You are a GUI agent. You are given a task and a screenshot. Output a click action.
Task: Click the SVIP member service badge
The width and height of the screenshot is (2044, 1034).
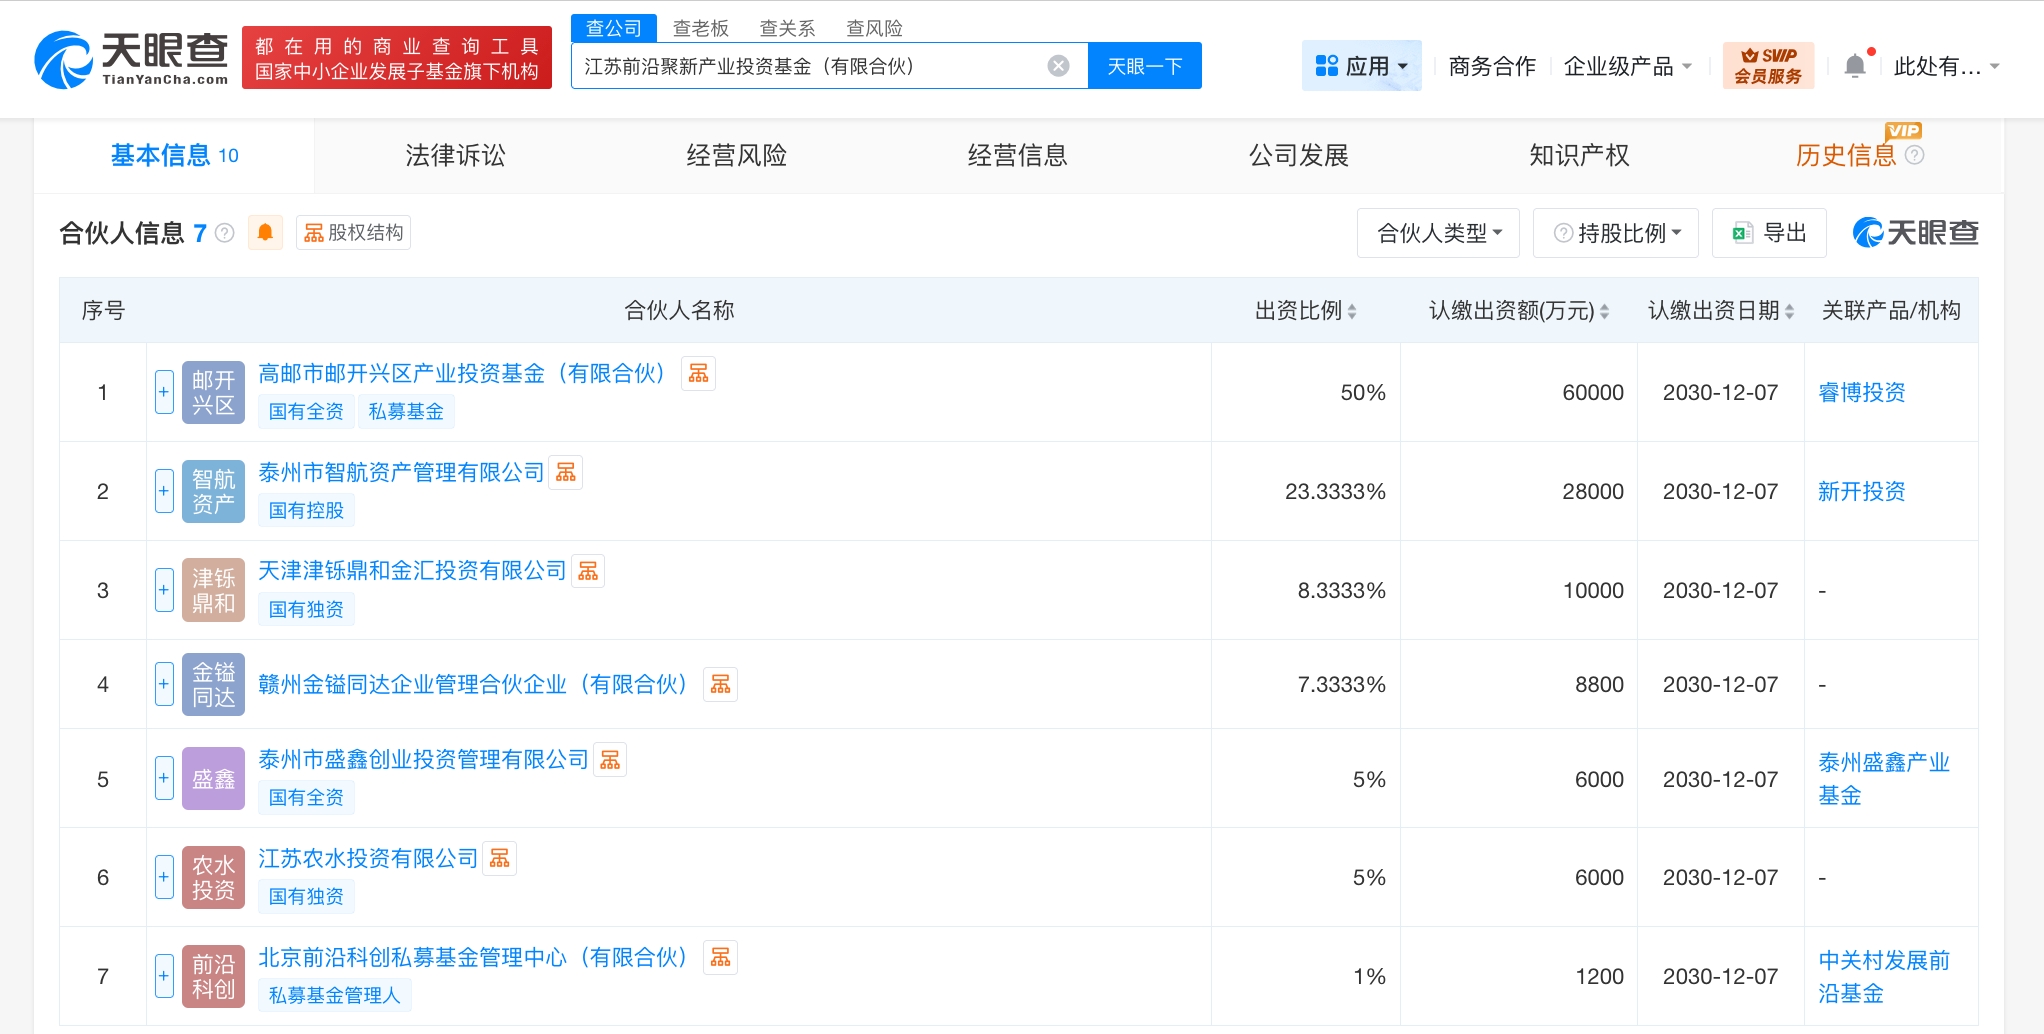[x=1767, y=66]
